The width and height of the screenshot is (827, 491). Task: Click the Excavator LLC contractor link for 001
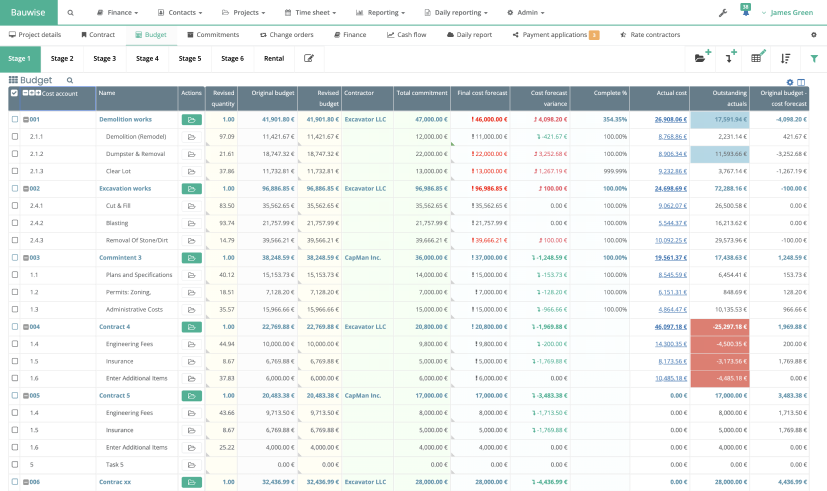coord(365,119)
